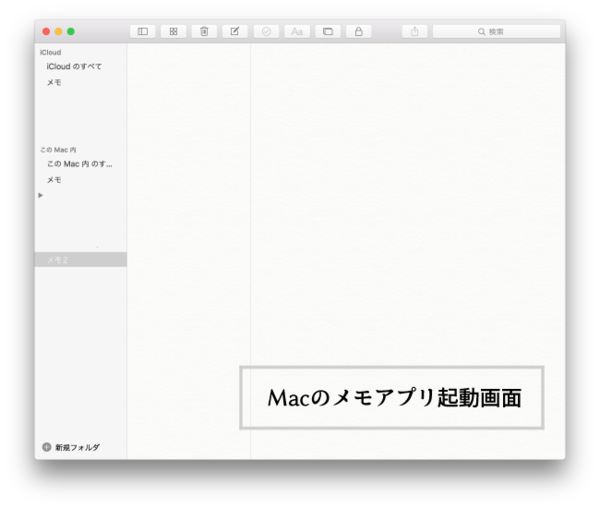The image size is (600, 509).
Task: Create a new note with compose icon
Action: point(235,31)
